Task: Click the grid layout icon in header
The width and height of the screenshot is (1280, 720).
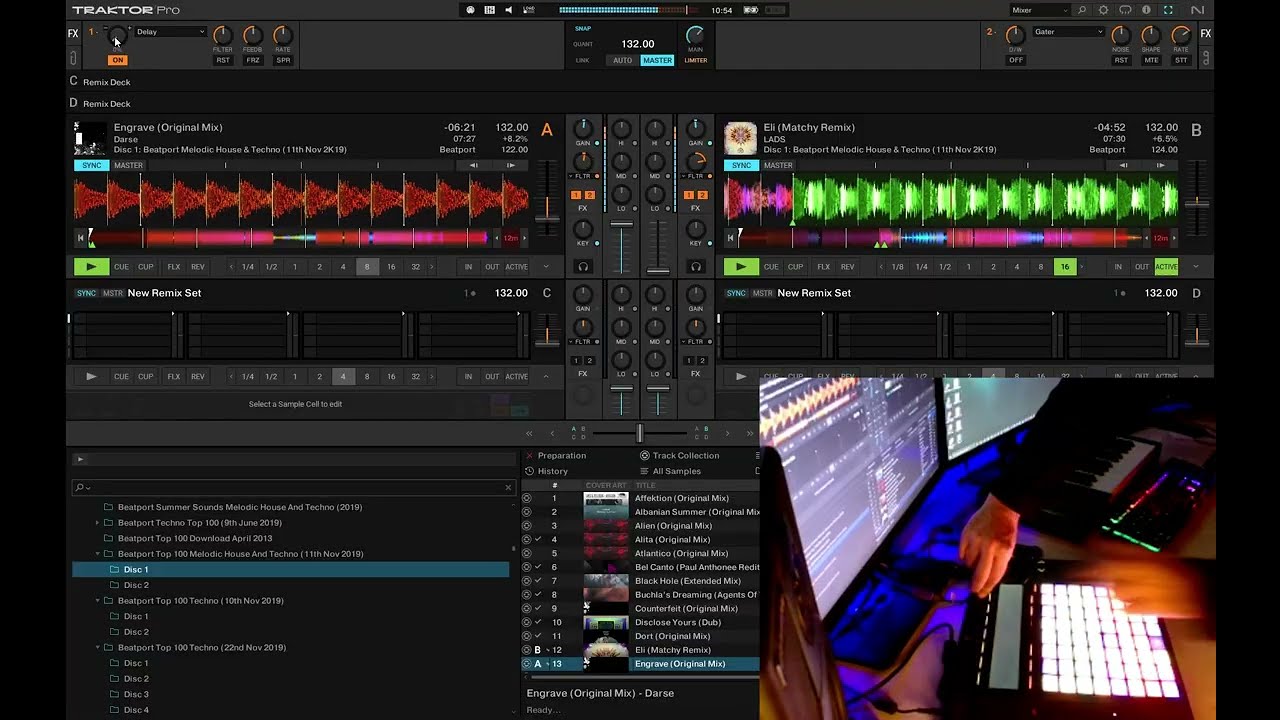Action: click(x=489, y=10)
